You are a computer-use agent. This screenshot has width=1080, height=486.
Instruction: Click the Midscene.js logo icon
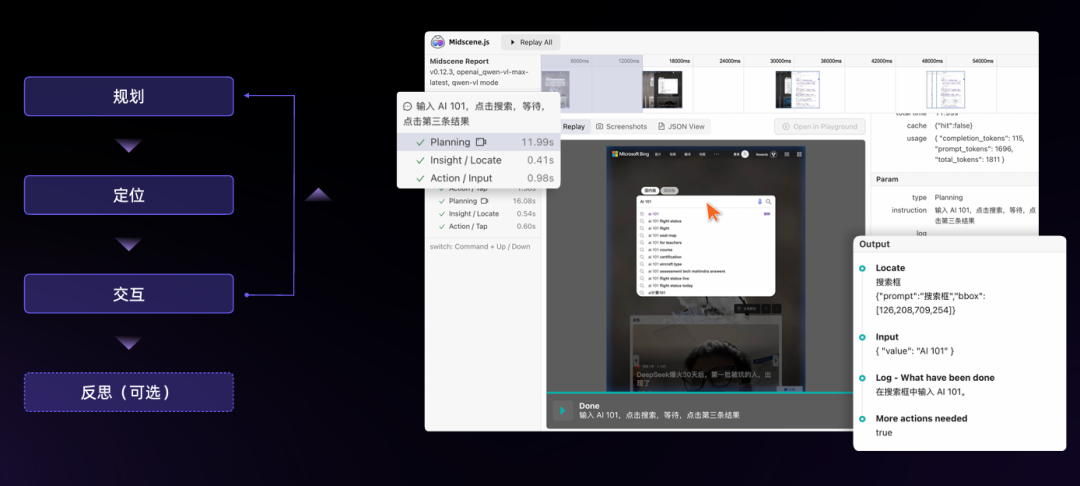437,42
